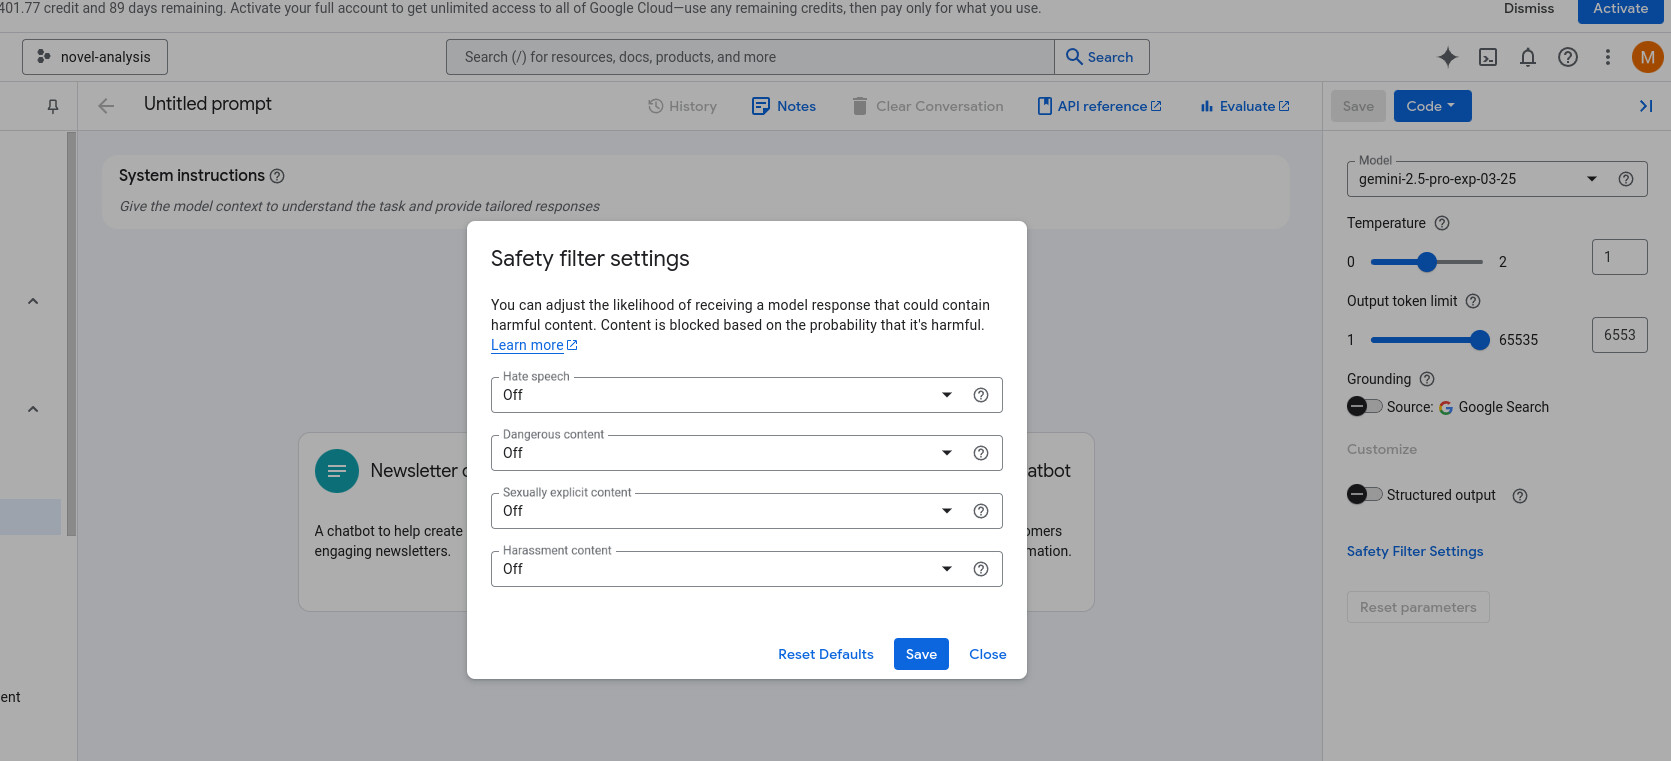Image resolution: width=1671 pixels, height=761 pixels.
Task: Enable Google Search grounding toggle
Action: (1364, 407)
